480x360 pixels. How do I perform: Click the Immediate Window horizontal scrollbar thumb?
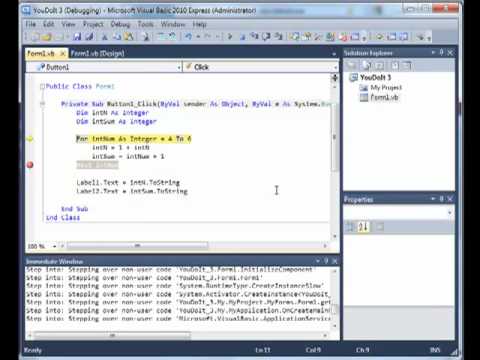point(112,335)
